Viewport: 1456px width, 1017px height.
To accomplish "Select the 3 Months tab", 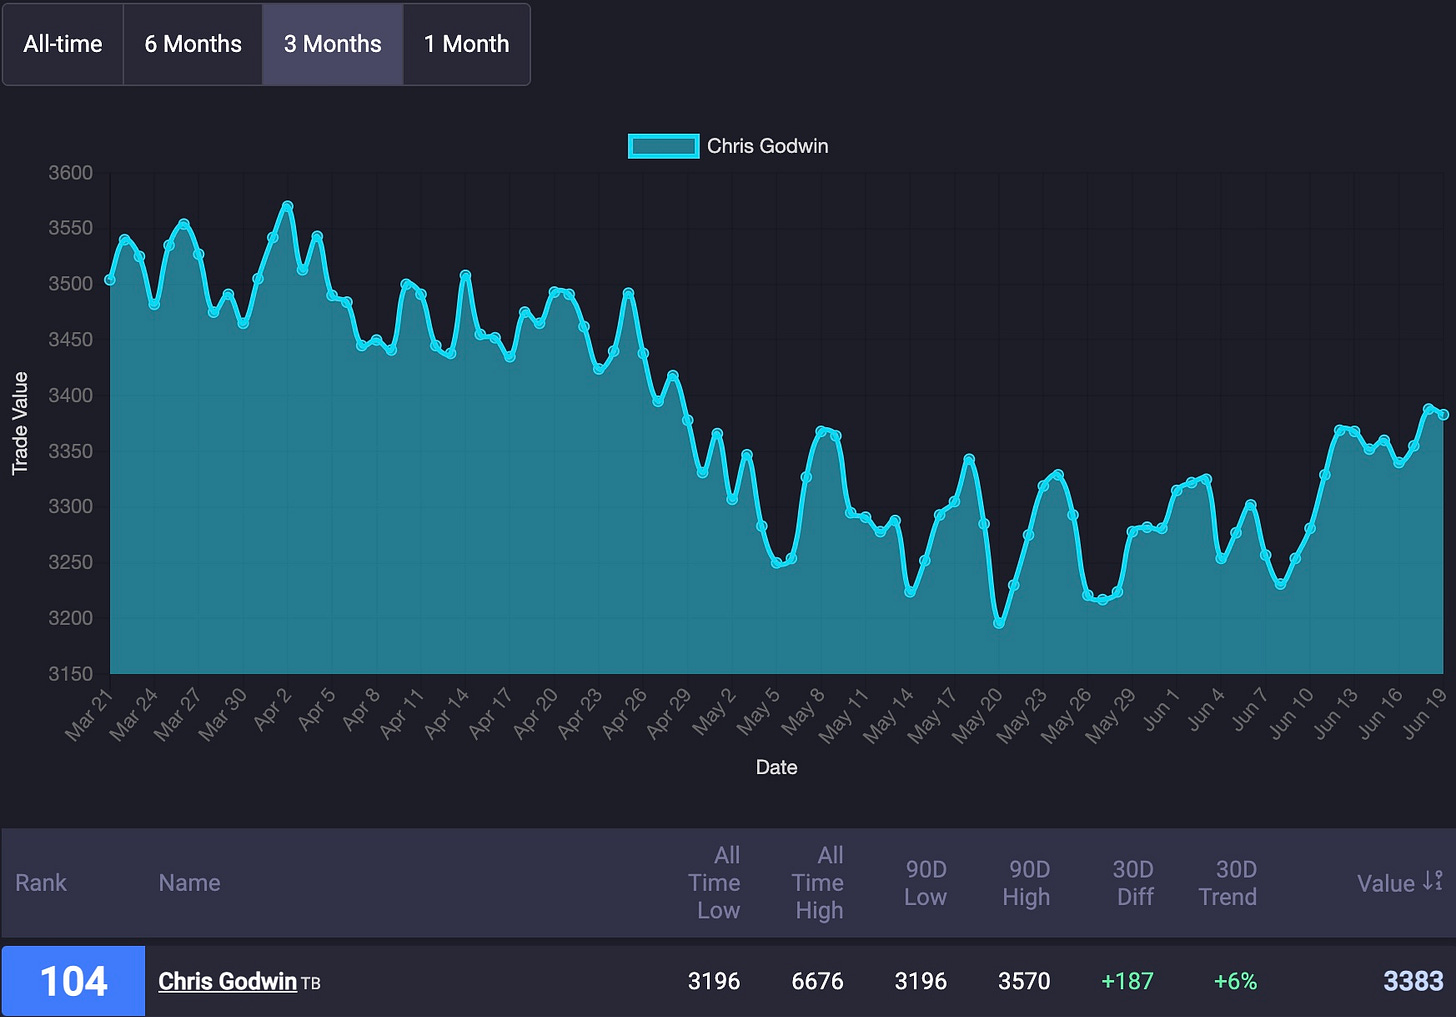I will [333, 44].
